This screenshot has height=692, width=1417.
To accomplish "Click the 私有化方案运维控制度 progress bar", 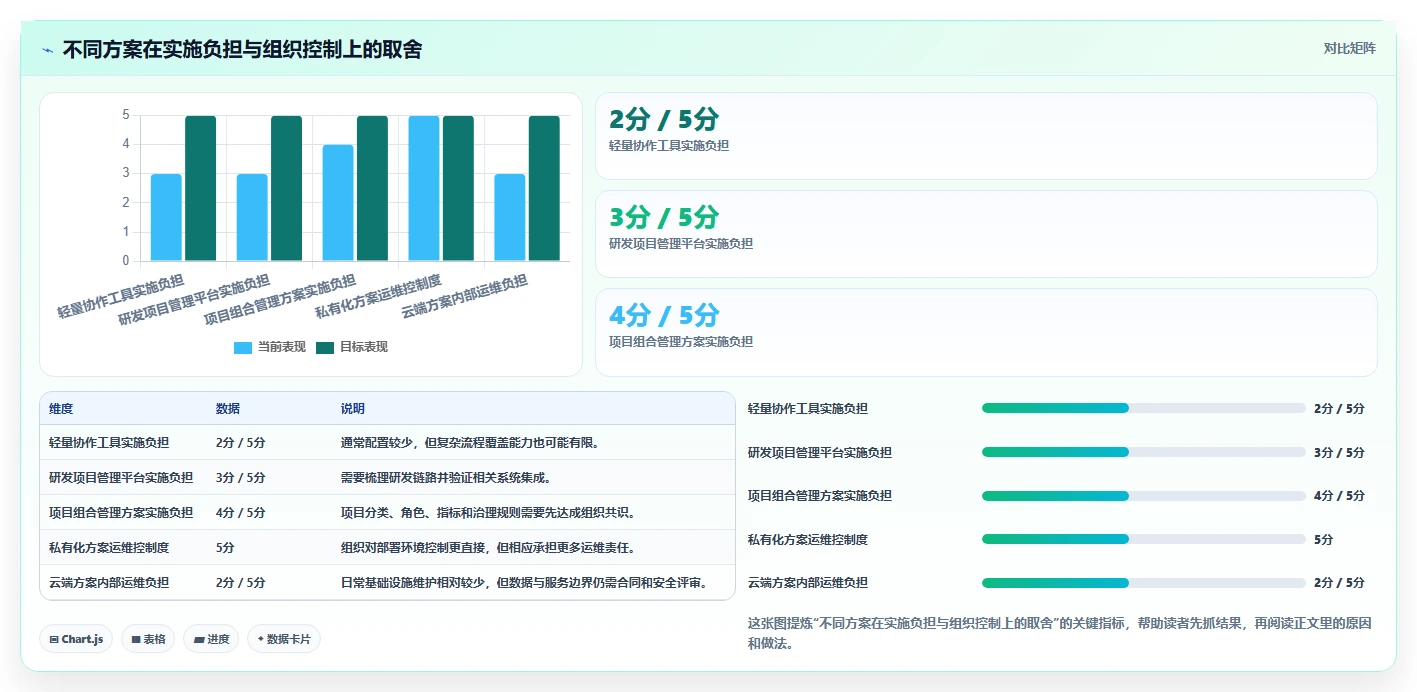I will click(x=1144, y=539).
